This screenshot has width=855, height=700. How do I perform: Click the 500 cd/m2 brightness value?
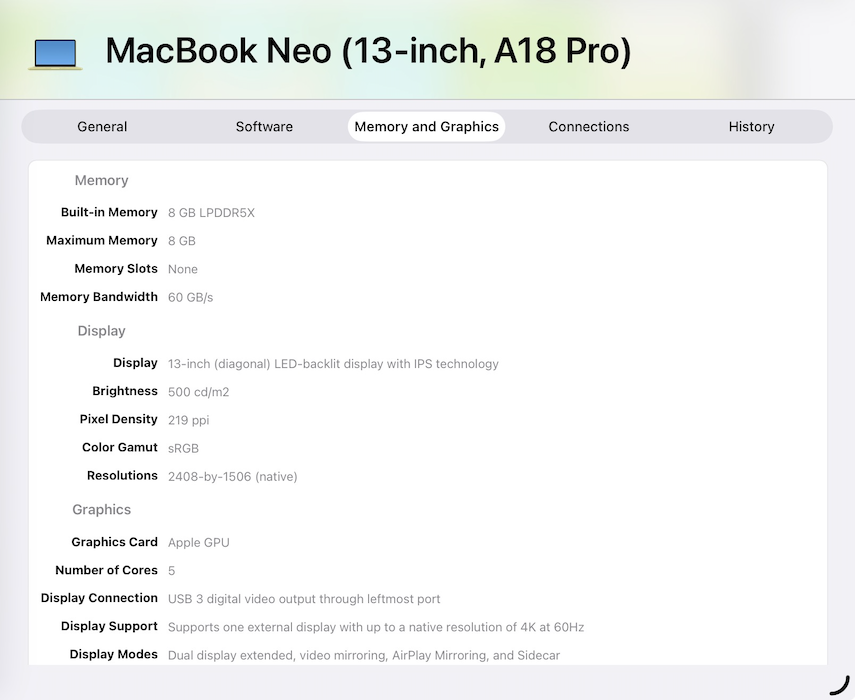coord(198,392)
